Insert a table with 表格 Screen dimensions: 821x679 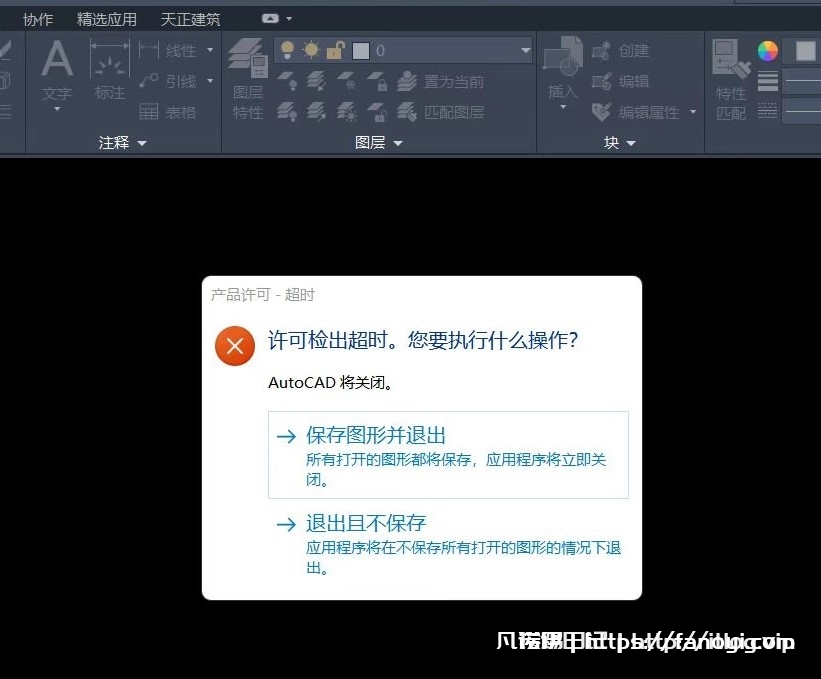pyautogui.click(x=168, y=112)
